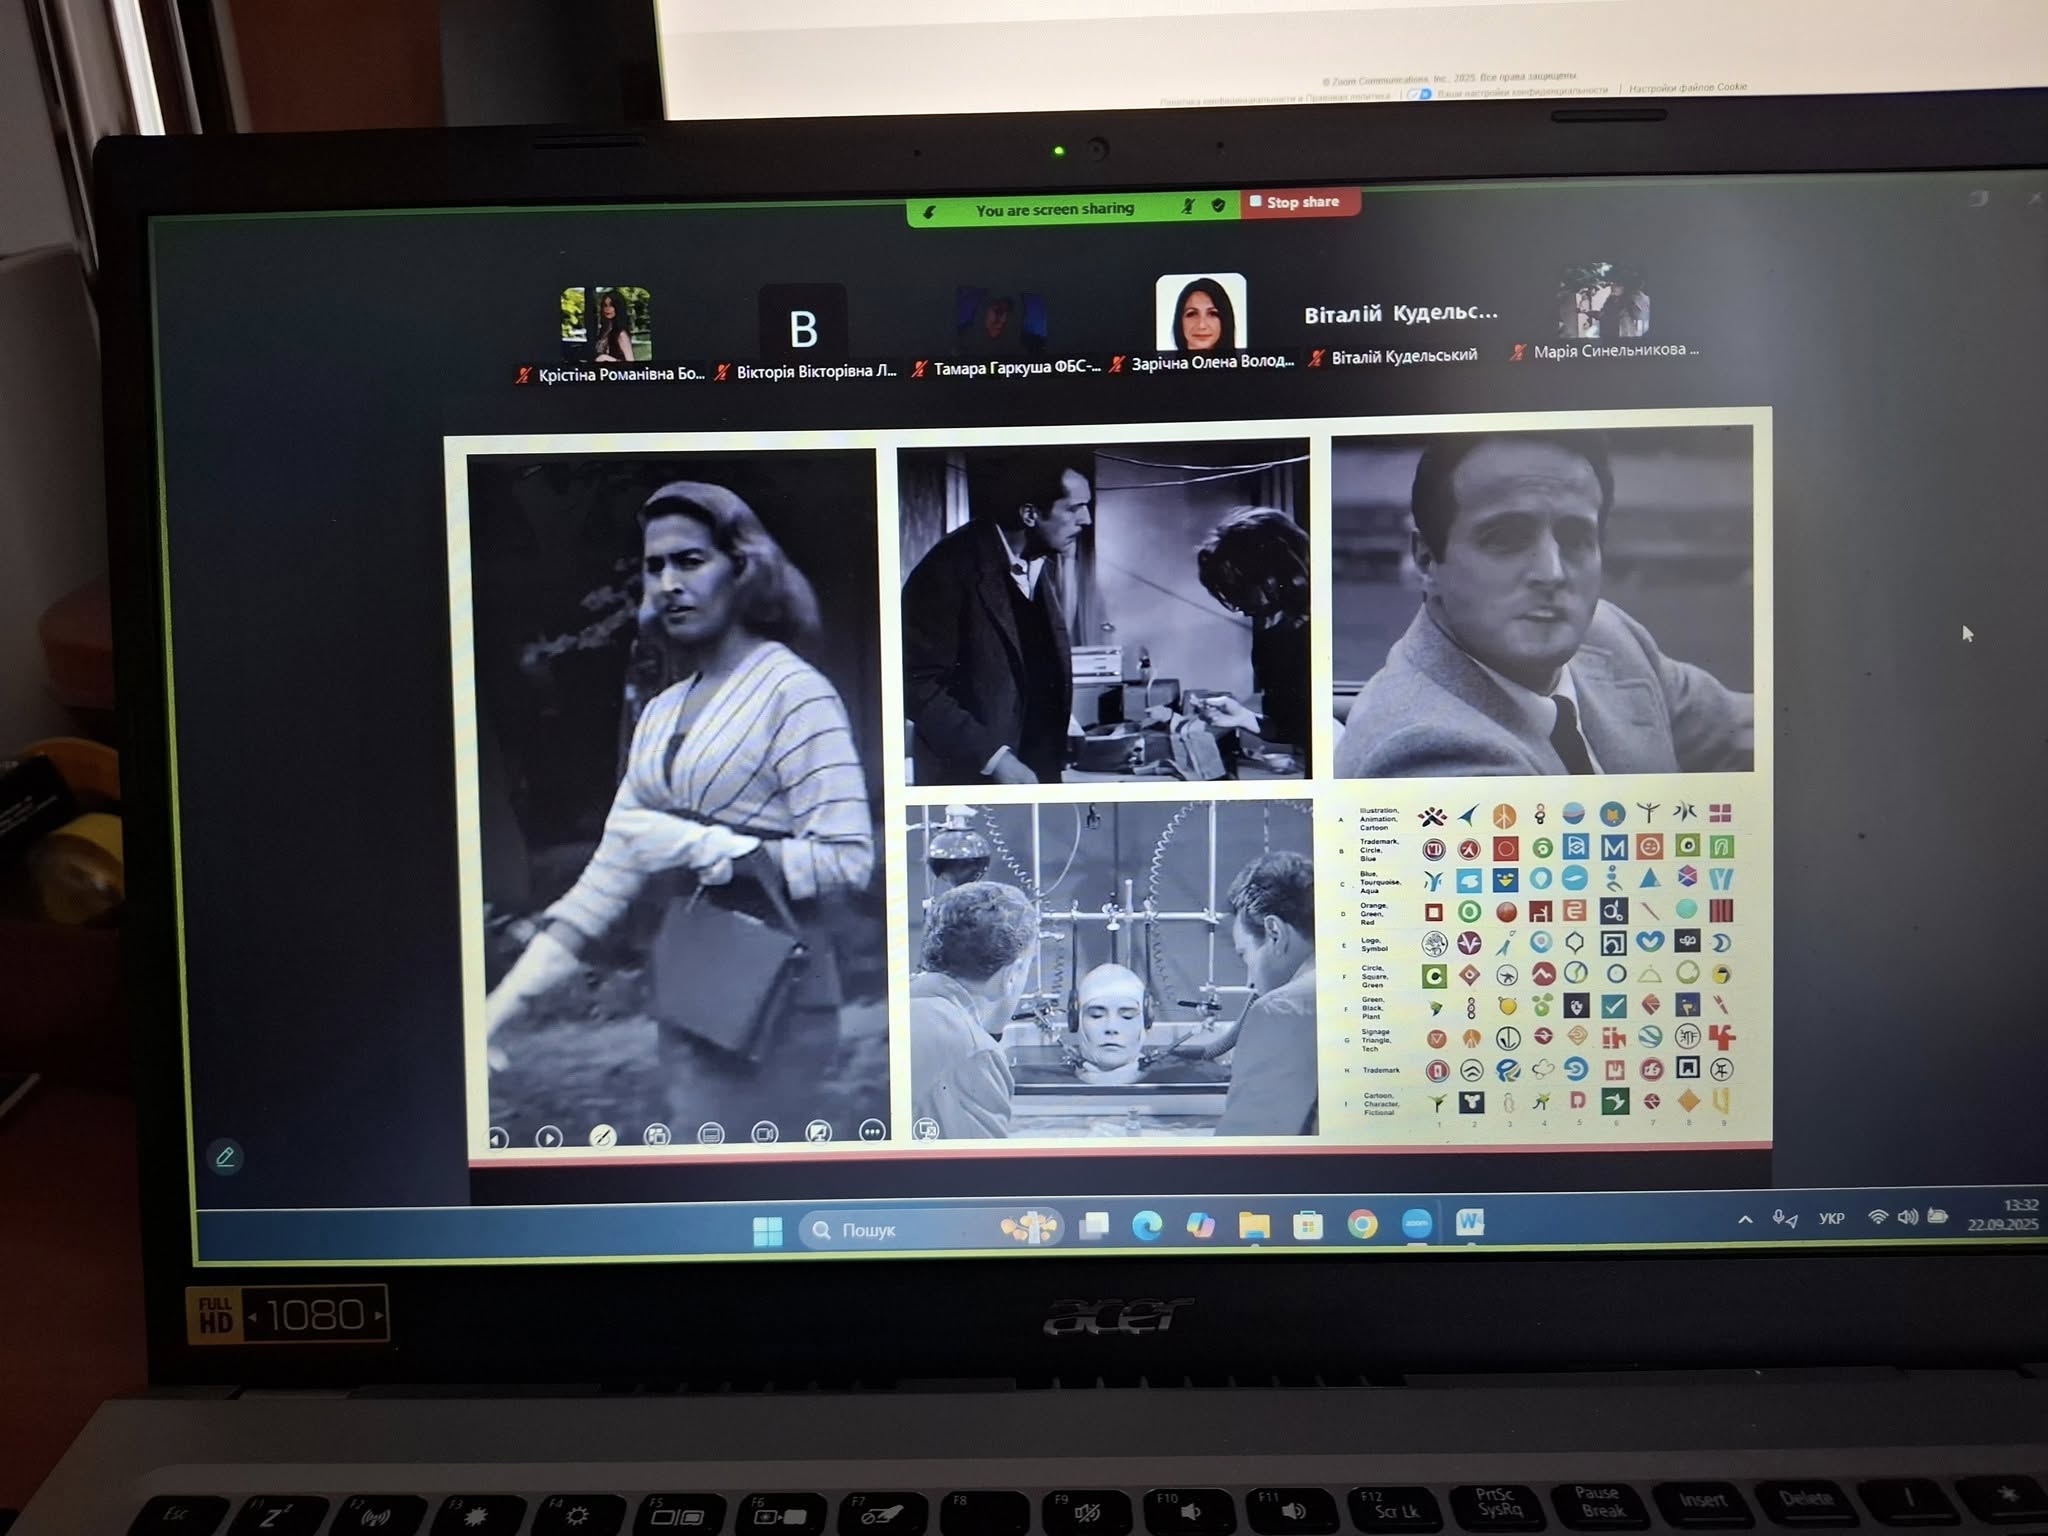
Task: Select Віталій Кудельський participant tile
Action: [1401, 314]
